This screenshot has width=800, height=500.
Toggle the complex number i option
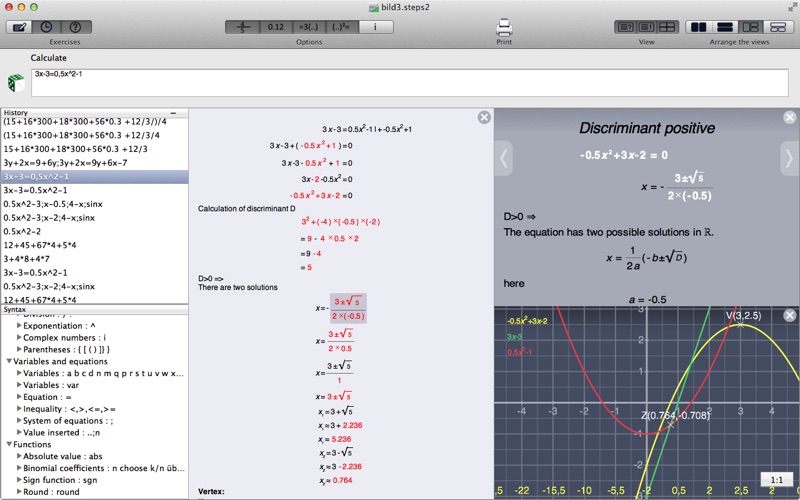[x=376, y=27]
